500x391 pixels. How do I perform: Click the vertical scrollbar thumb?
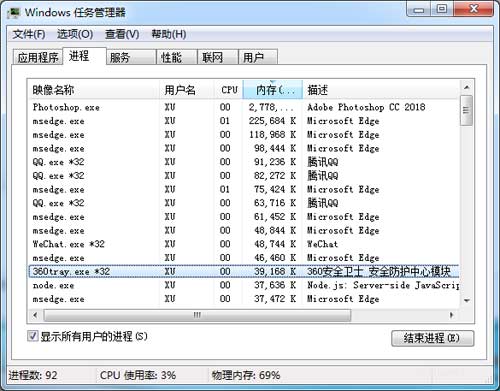466,110
